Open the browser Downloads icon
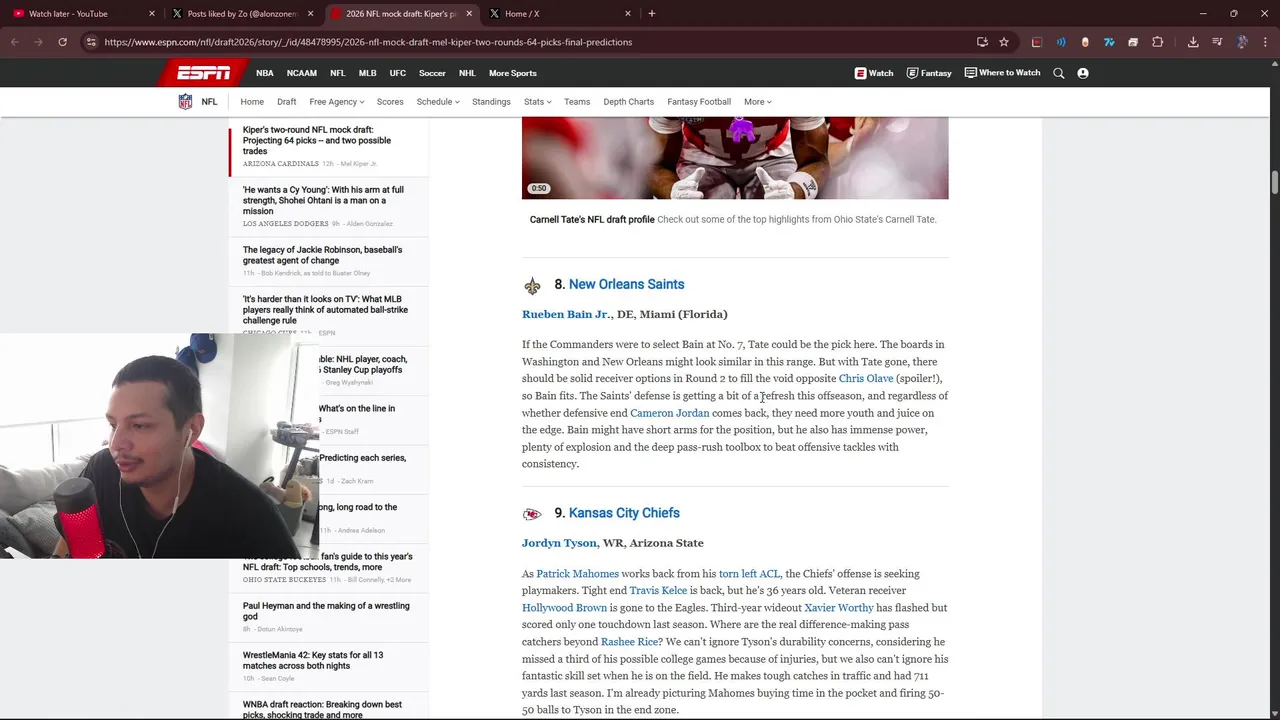This screenshot has height=720, width=1280. [x=1193, y=42]
